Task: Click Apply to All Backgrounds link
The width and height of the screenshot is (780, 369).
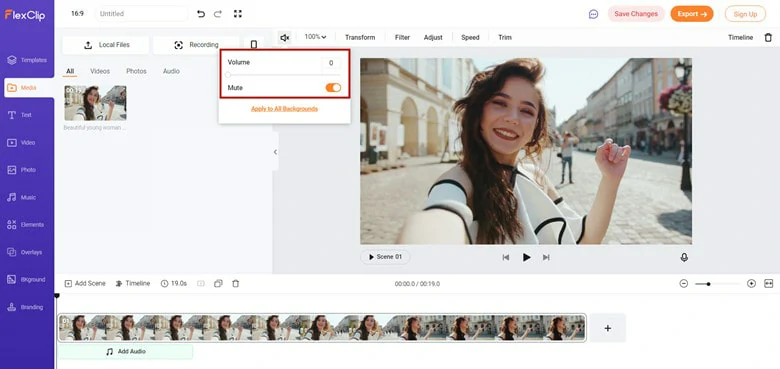Action: click(285, 109)
